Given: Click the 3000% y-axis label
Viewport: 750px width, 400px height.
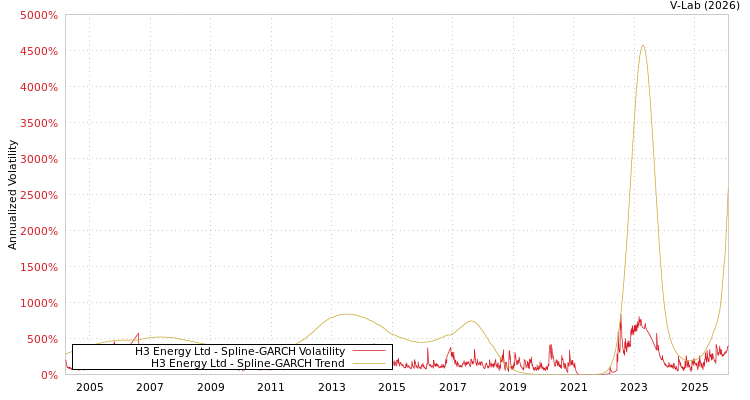Looking at the screenshot, I should click(39, 159).
